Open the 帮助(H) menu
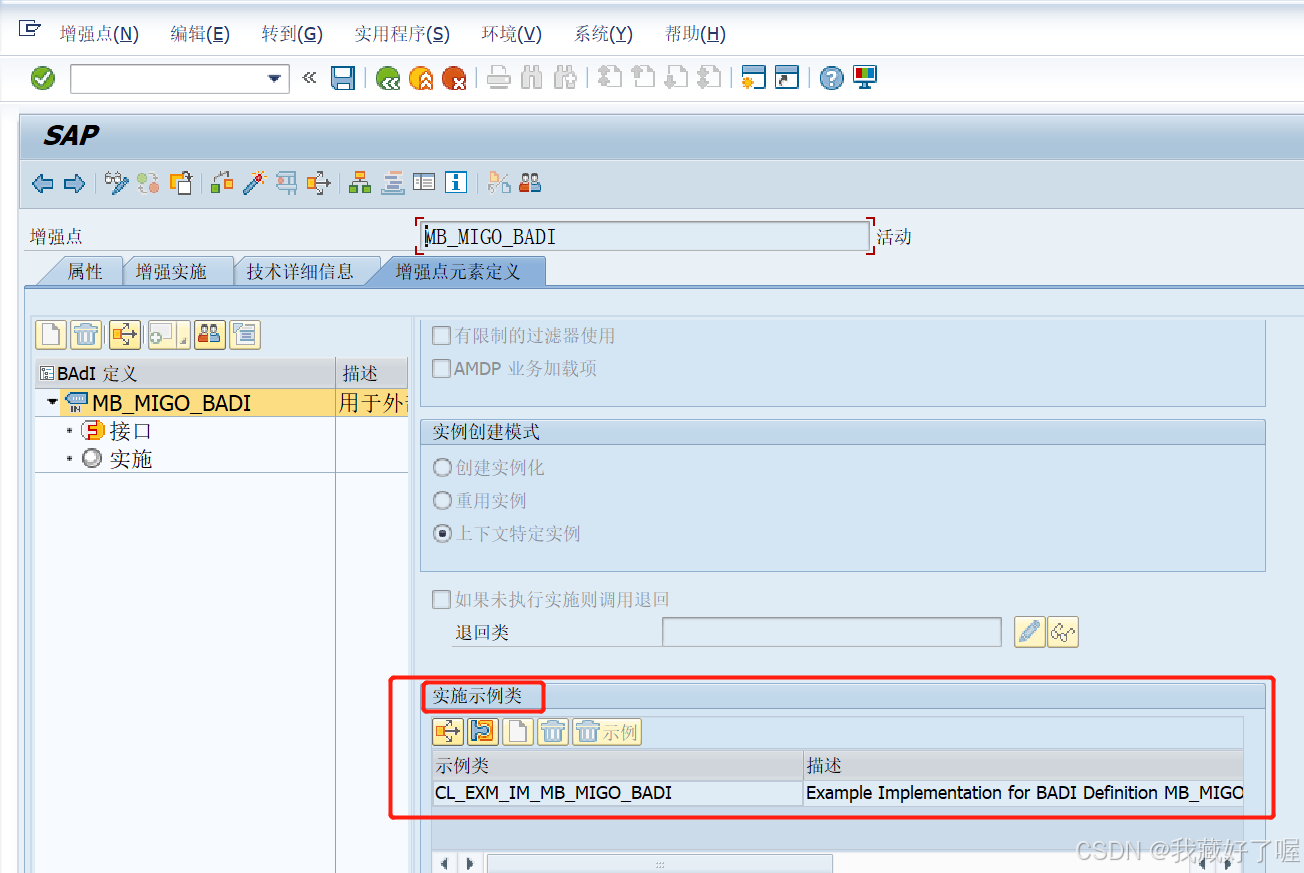This screenshot has width=1304, height=873. click(x=695, y=33)
